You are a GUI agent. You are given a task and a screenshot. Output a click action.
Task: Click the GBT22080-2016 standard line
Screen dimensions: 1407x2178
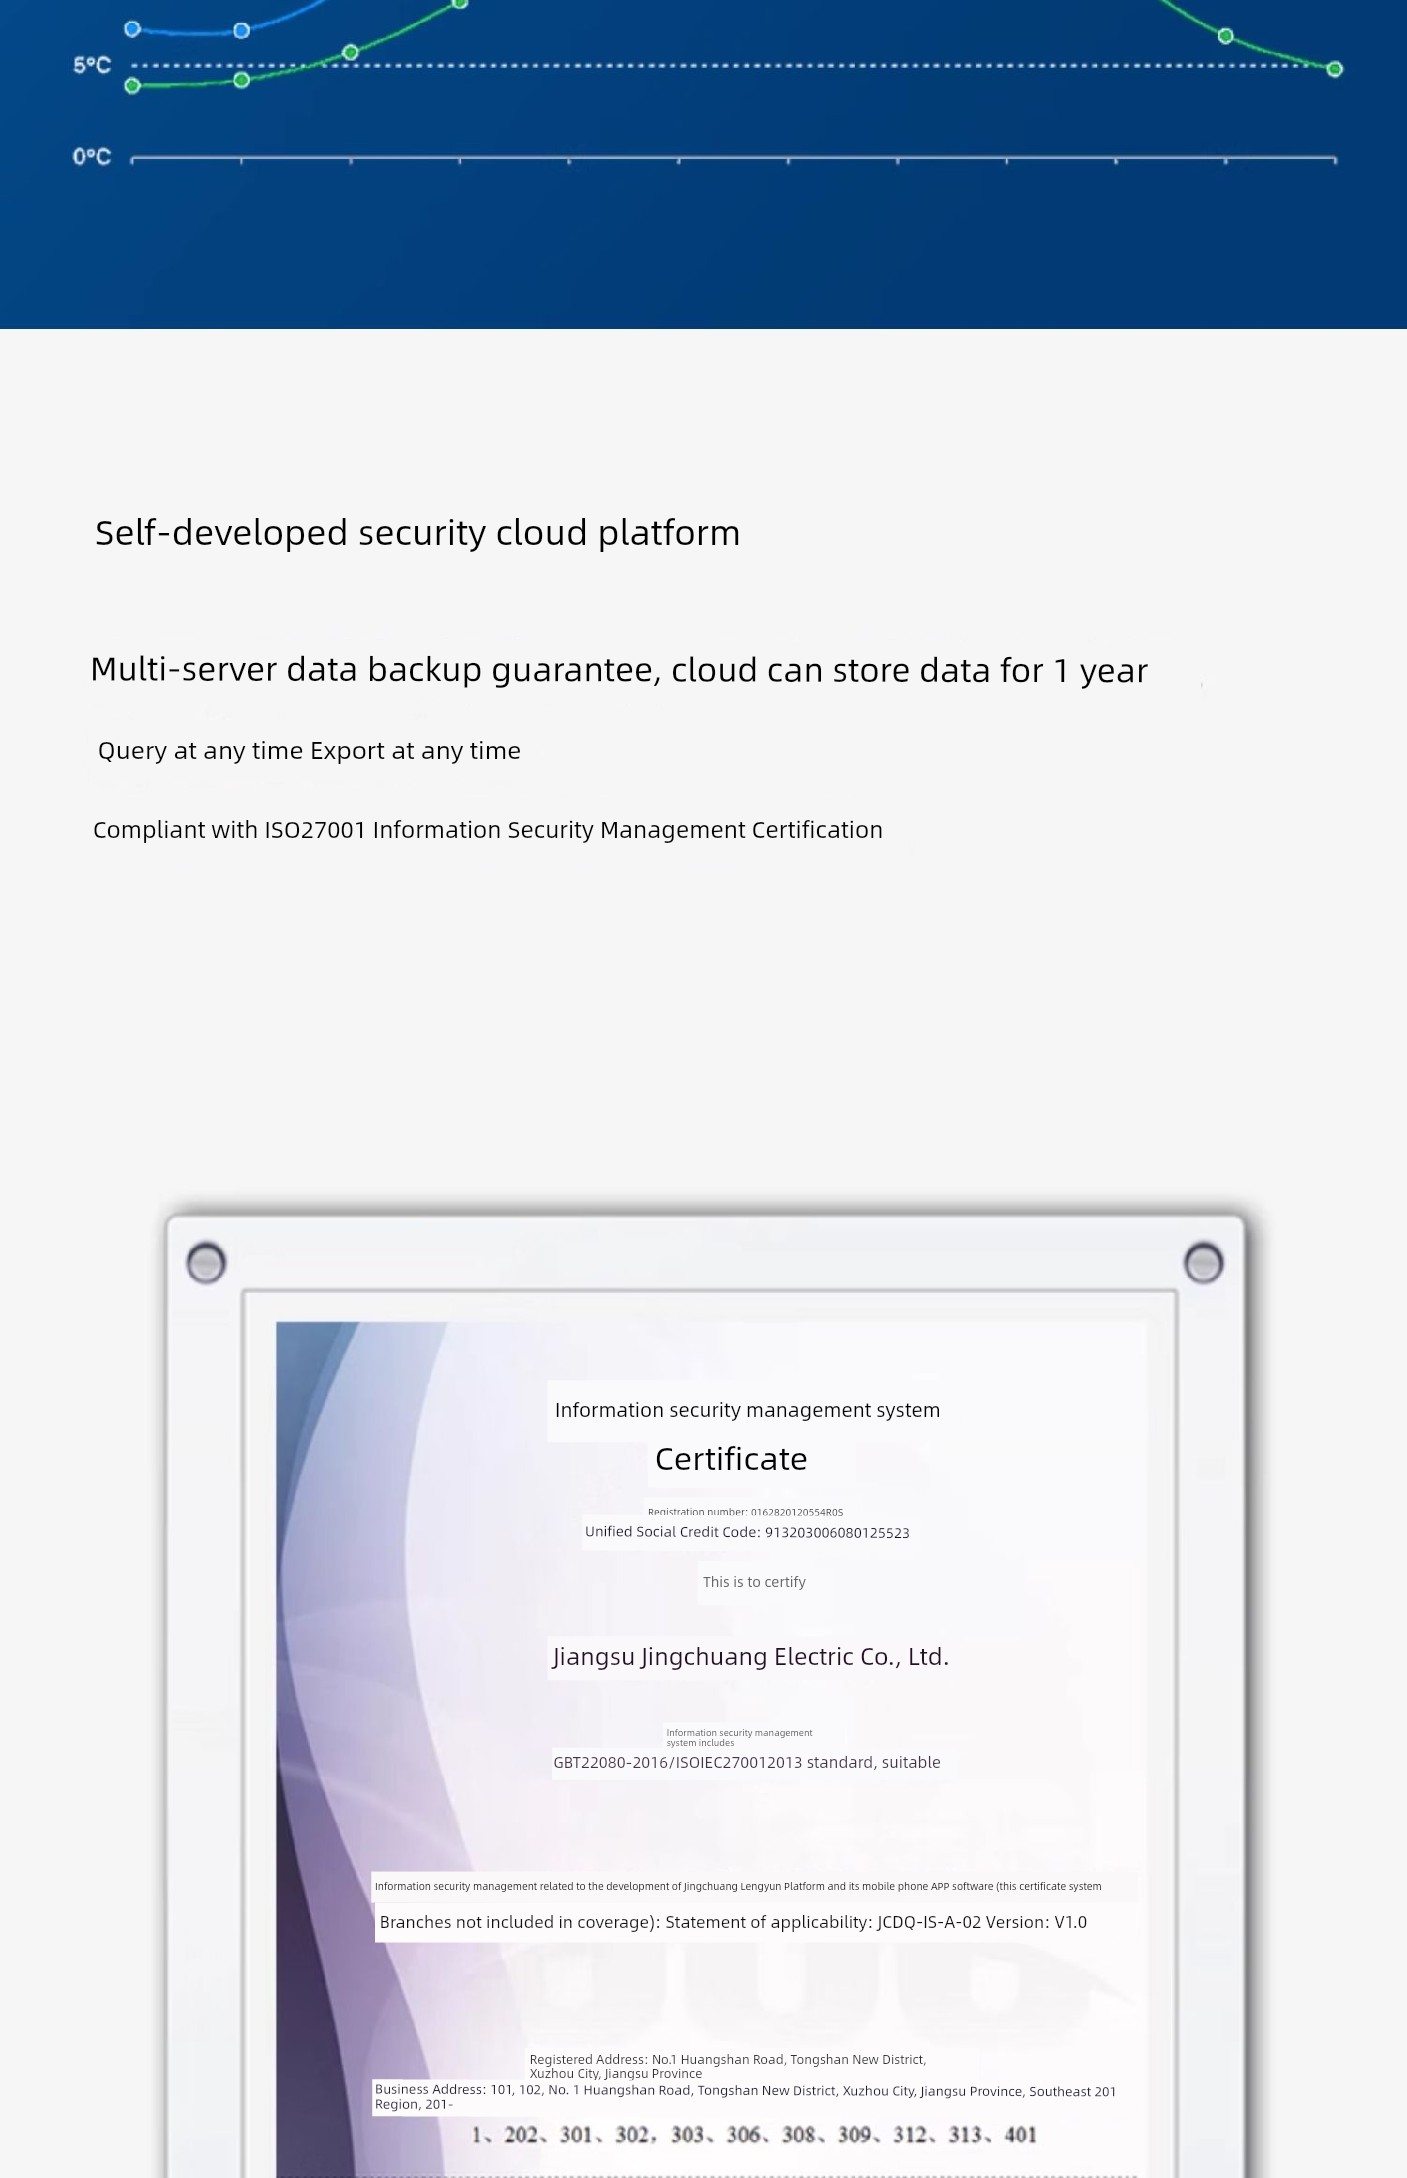(747, 1762)
